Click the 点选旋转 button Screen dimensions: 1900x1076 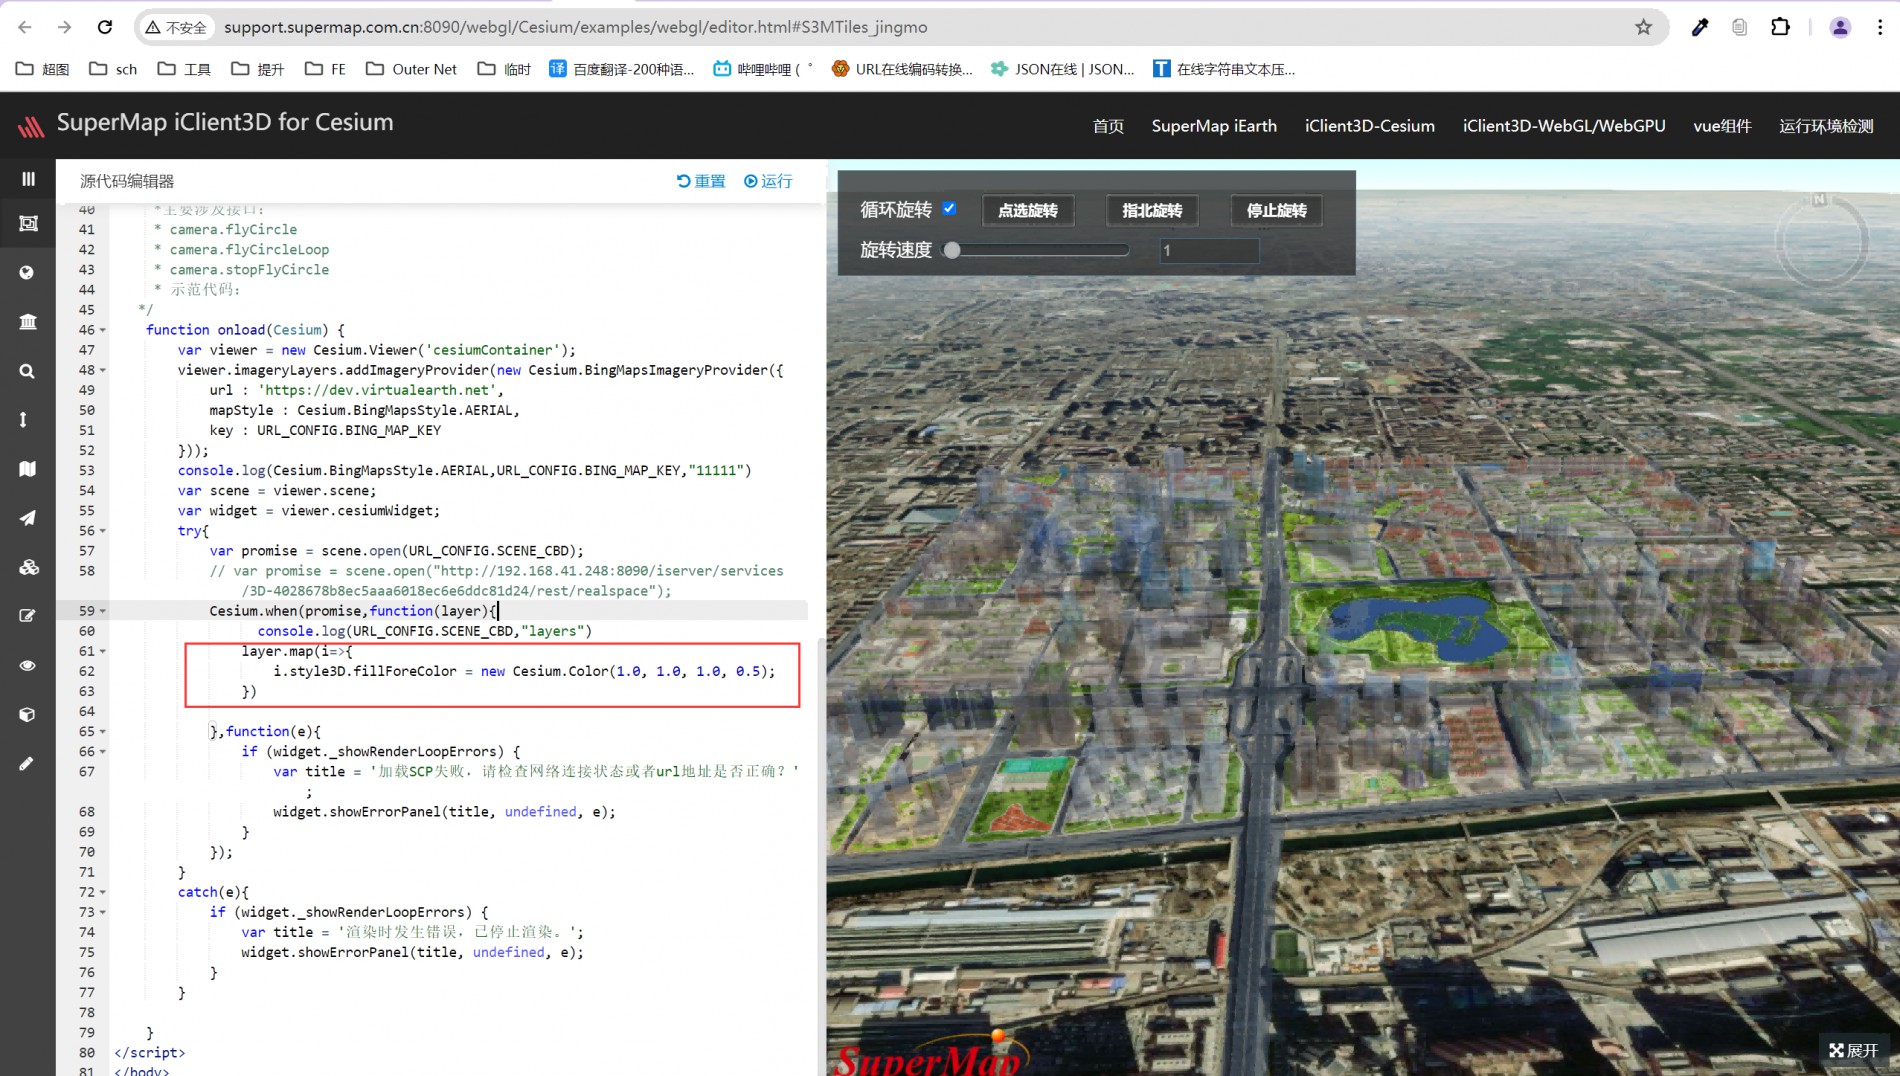pos(1027,210)
